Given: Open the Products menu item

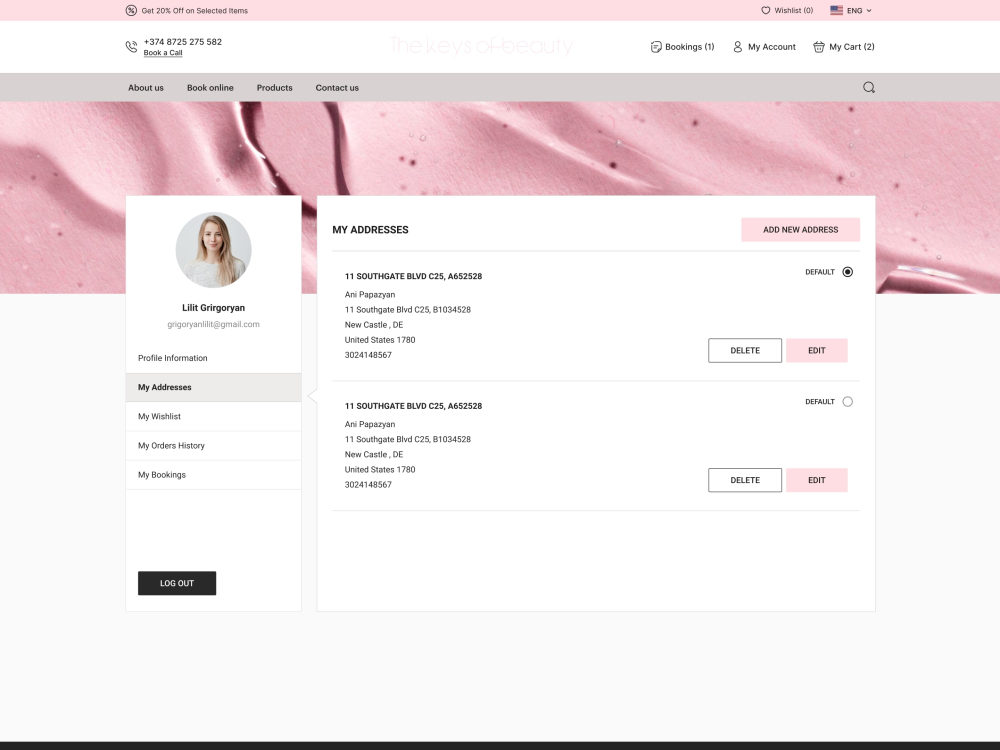Looking at the screenshot, I should point(274,88).
